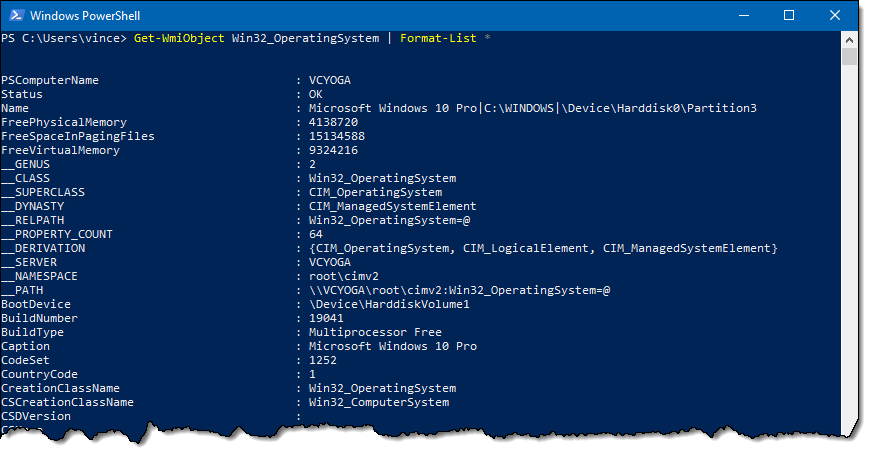Click the Status value OK

click(315, 94)
